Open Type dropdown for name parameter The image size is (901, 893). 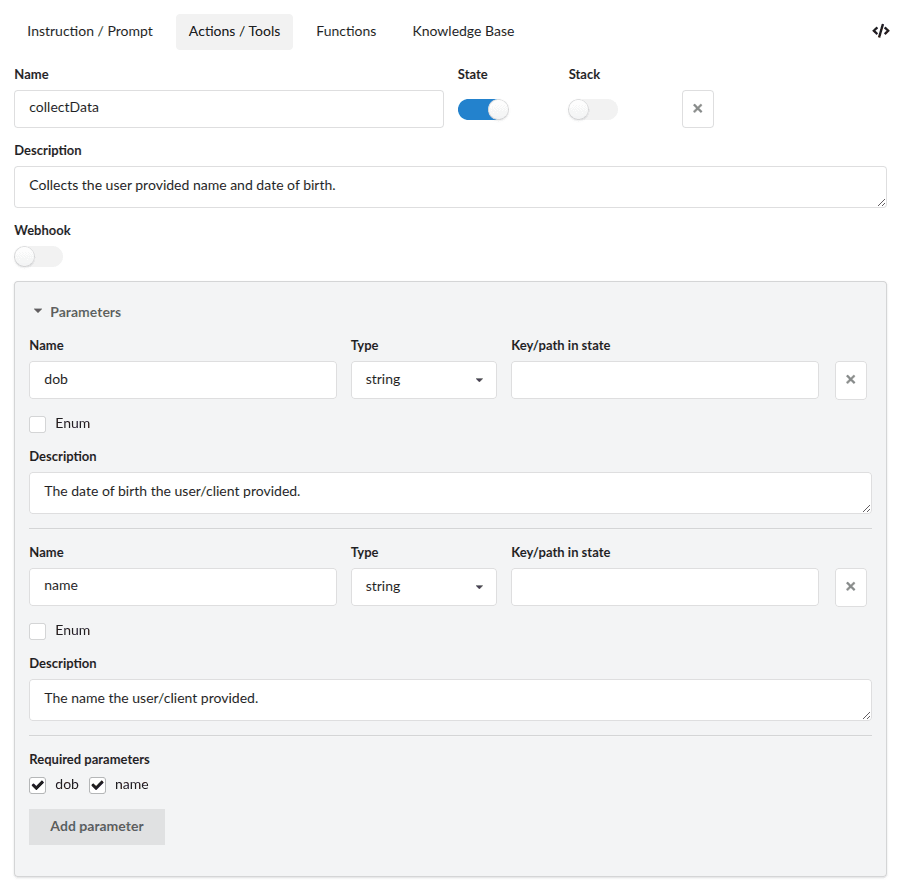[x=423, y=587]
